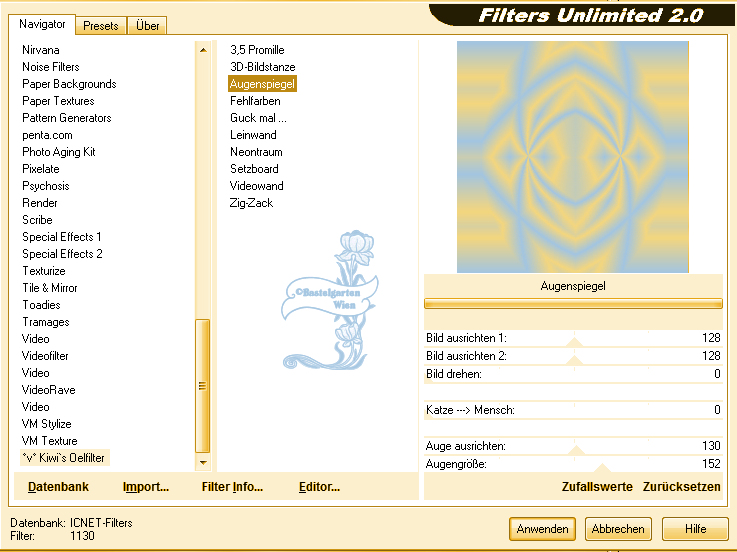Select the Tramages category
737x552 pixels.
click(x=46, y=322)
